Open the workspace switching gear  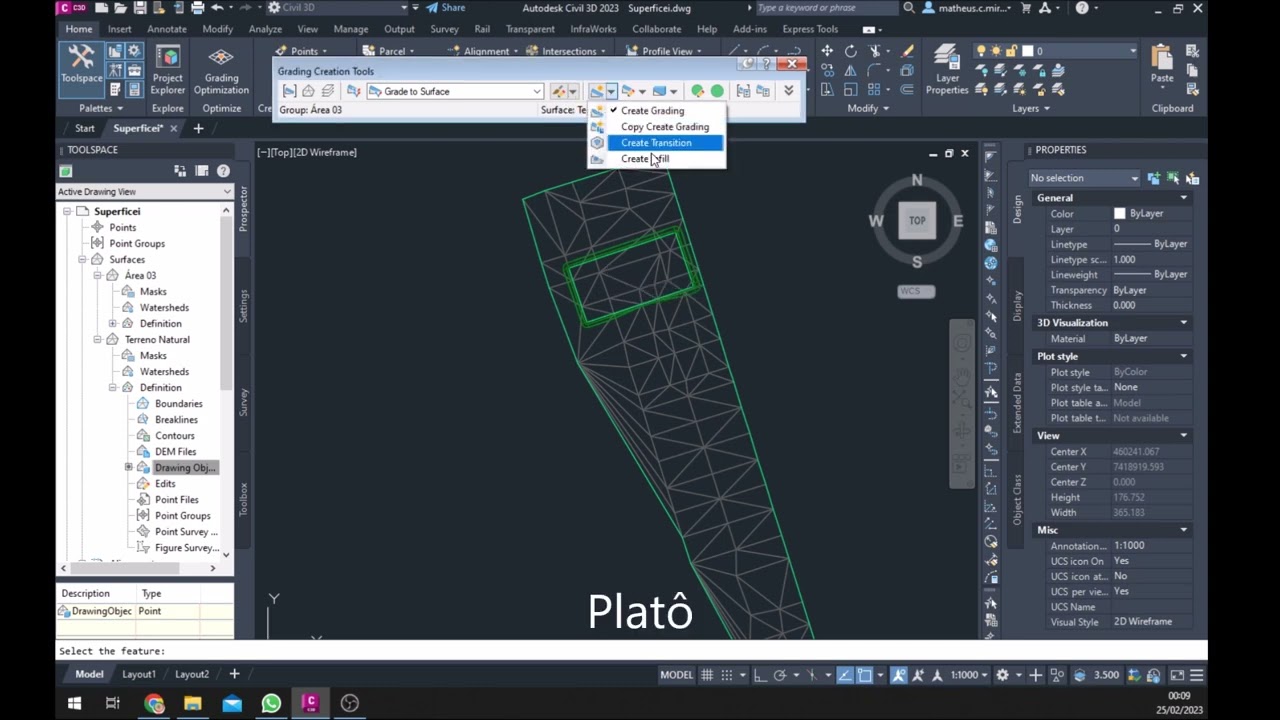(x=1002, y=675)
